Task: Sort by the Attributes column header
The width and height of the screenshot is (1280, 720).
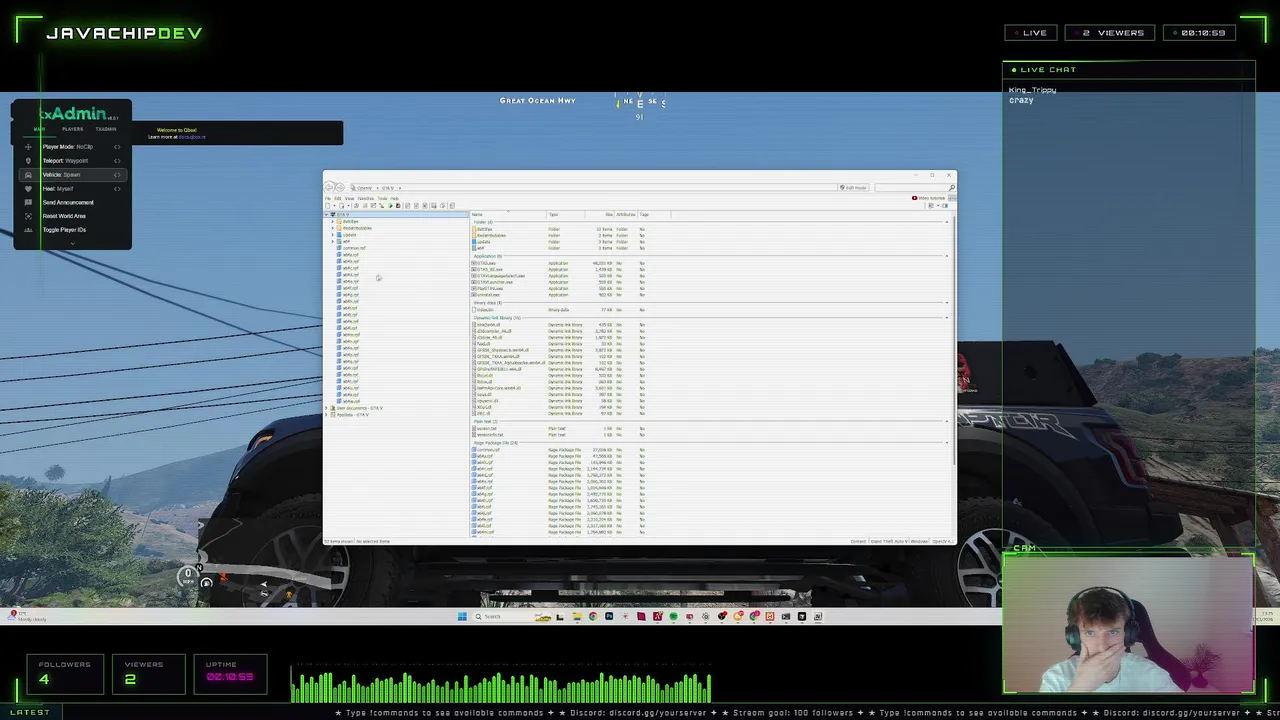Action: tap(625, 214)
